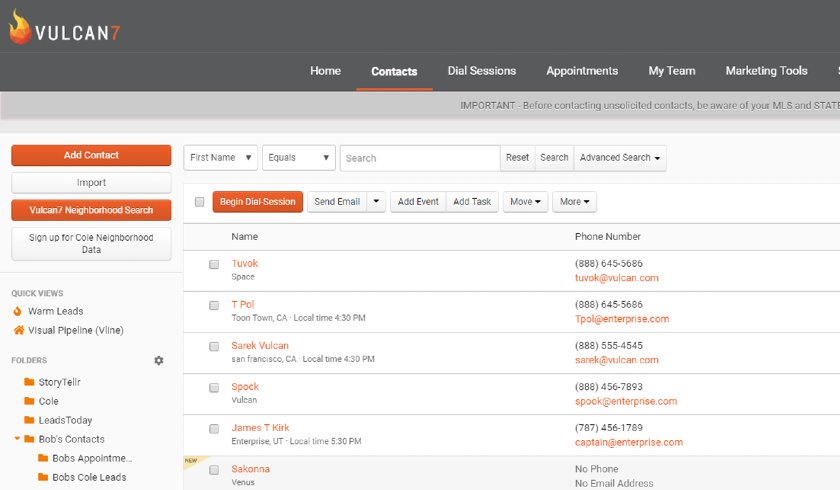
Task: Click the LeadsToday folder icon
Action: point(29,420)
